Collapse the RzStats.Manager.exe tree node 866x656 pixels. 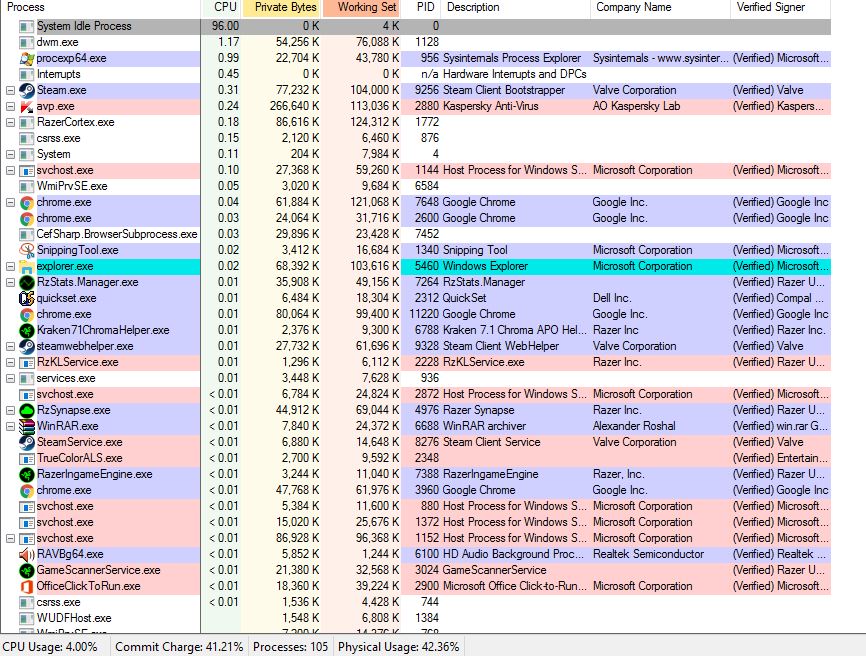10,282
